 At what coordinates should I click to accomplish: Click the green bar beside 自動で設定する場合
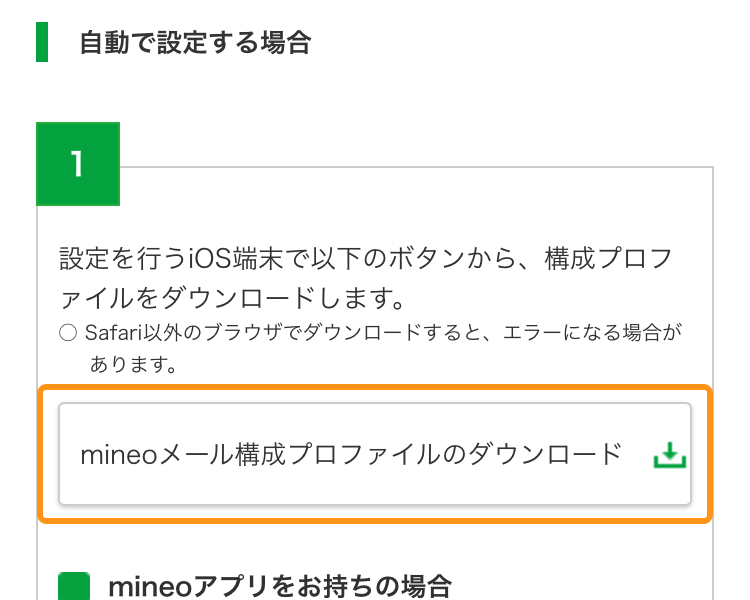[x=42, y=42]
